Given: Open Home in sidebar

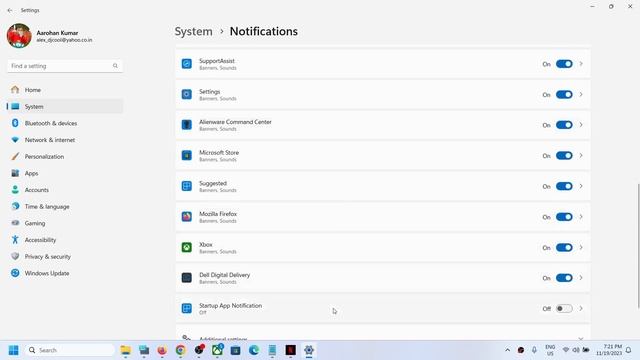Looking at the screenshot, I should click(65, 90).
